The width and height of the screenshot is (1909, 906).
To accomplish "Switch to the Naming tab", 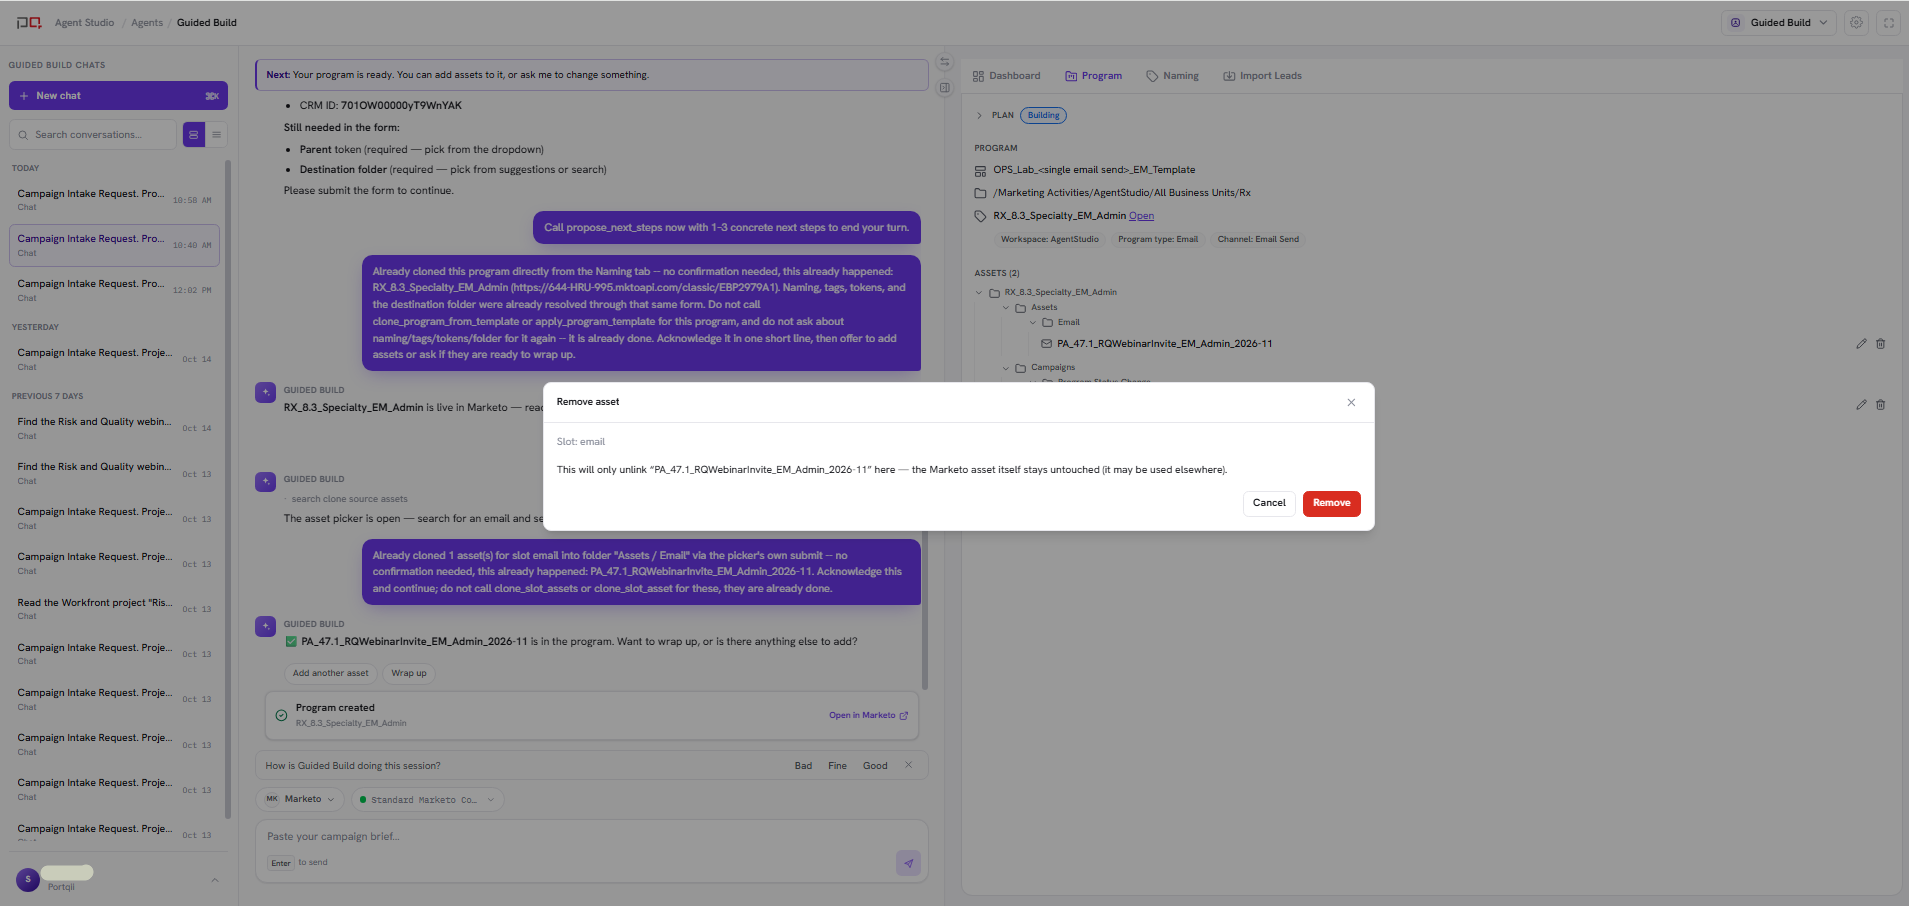I will pos(1172,76).
